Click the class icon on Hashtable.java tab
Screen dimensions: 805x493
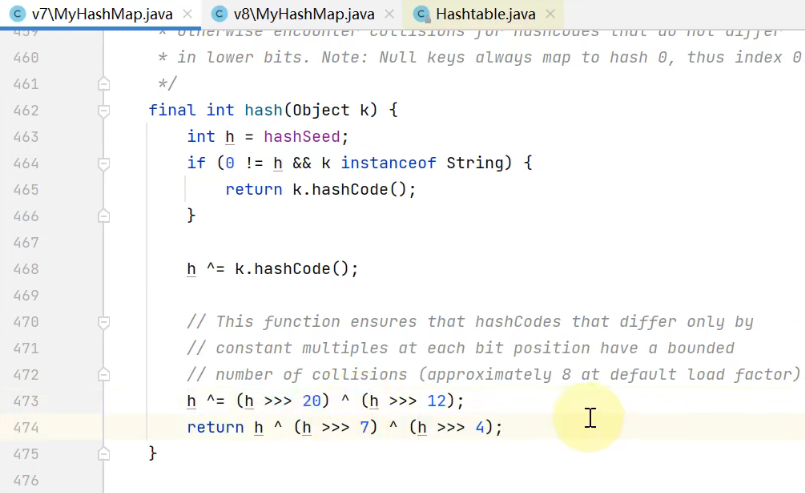click(x=421, y=14)
